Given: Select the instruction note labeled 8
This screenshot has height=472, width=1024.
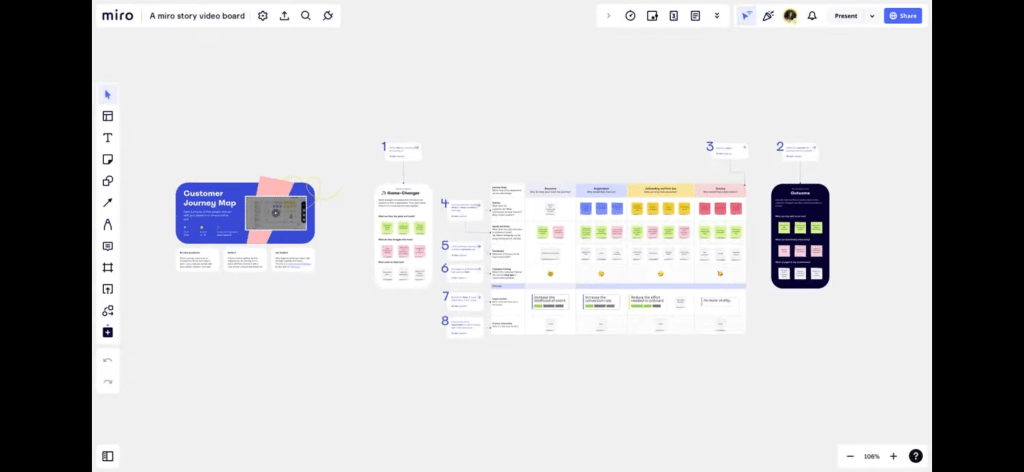Looking at the screenshot, I should (x=465, y=326).
